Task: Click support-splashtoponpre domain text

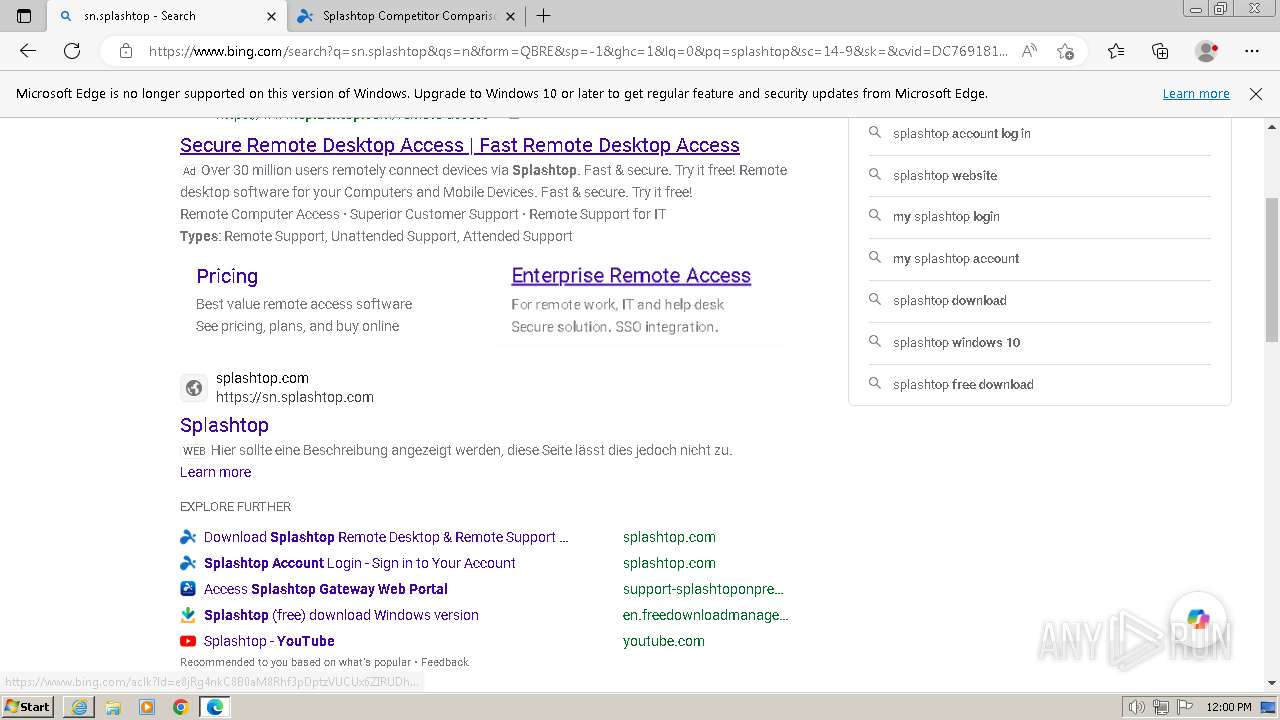Action: point(703,589)
